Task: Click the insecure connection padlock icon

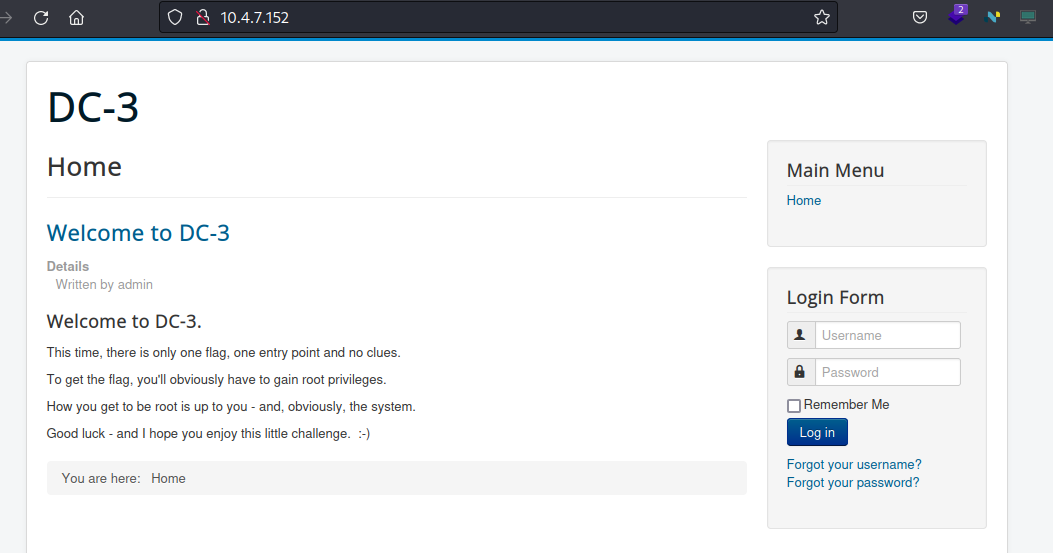Action: 203,17
